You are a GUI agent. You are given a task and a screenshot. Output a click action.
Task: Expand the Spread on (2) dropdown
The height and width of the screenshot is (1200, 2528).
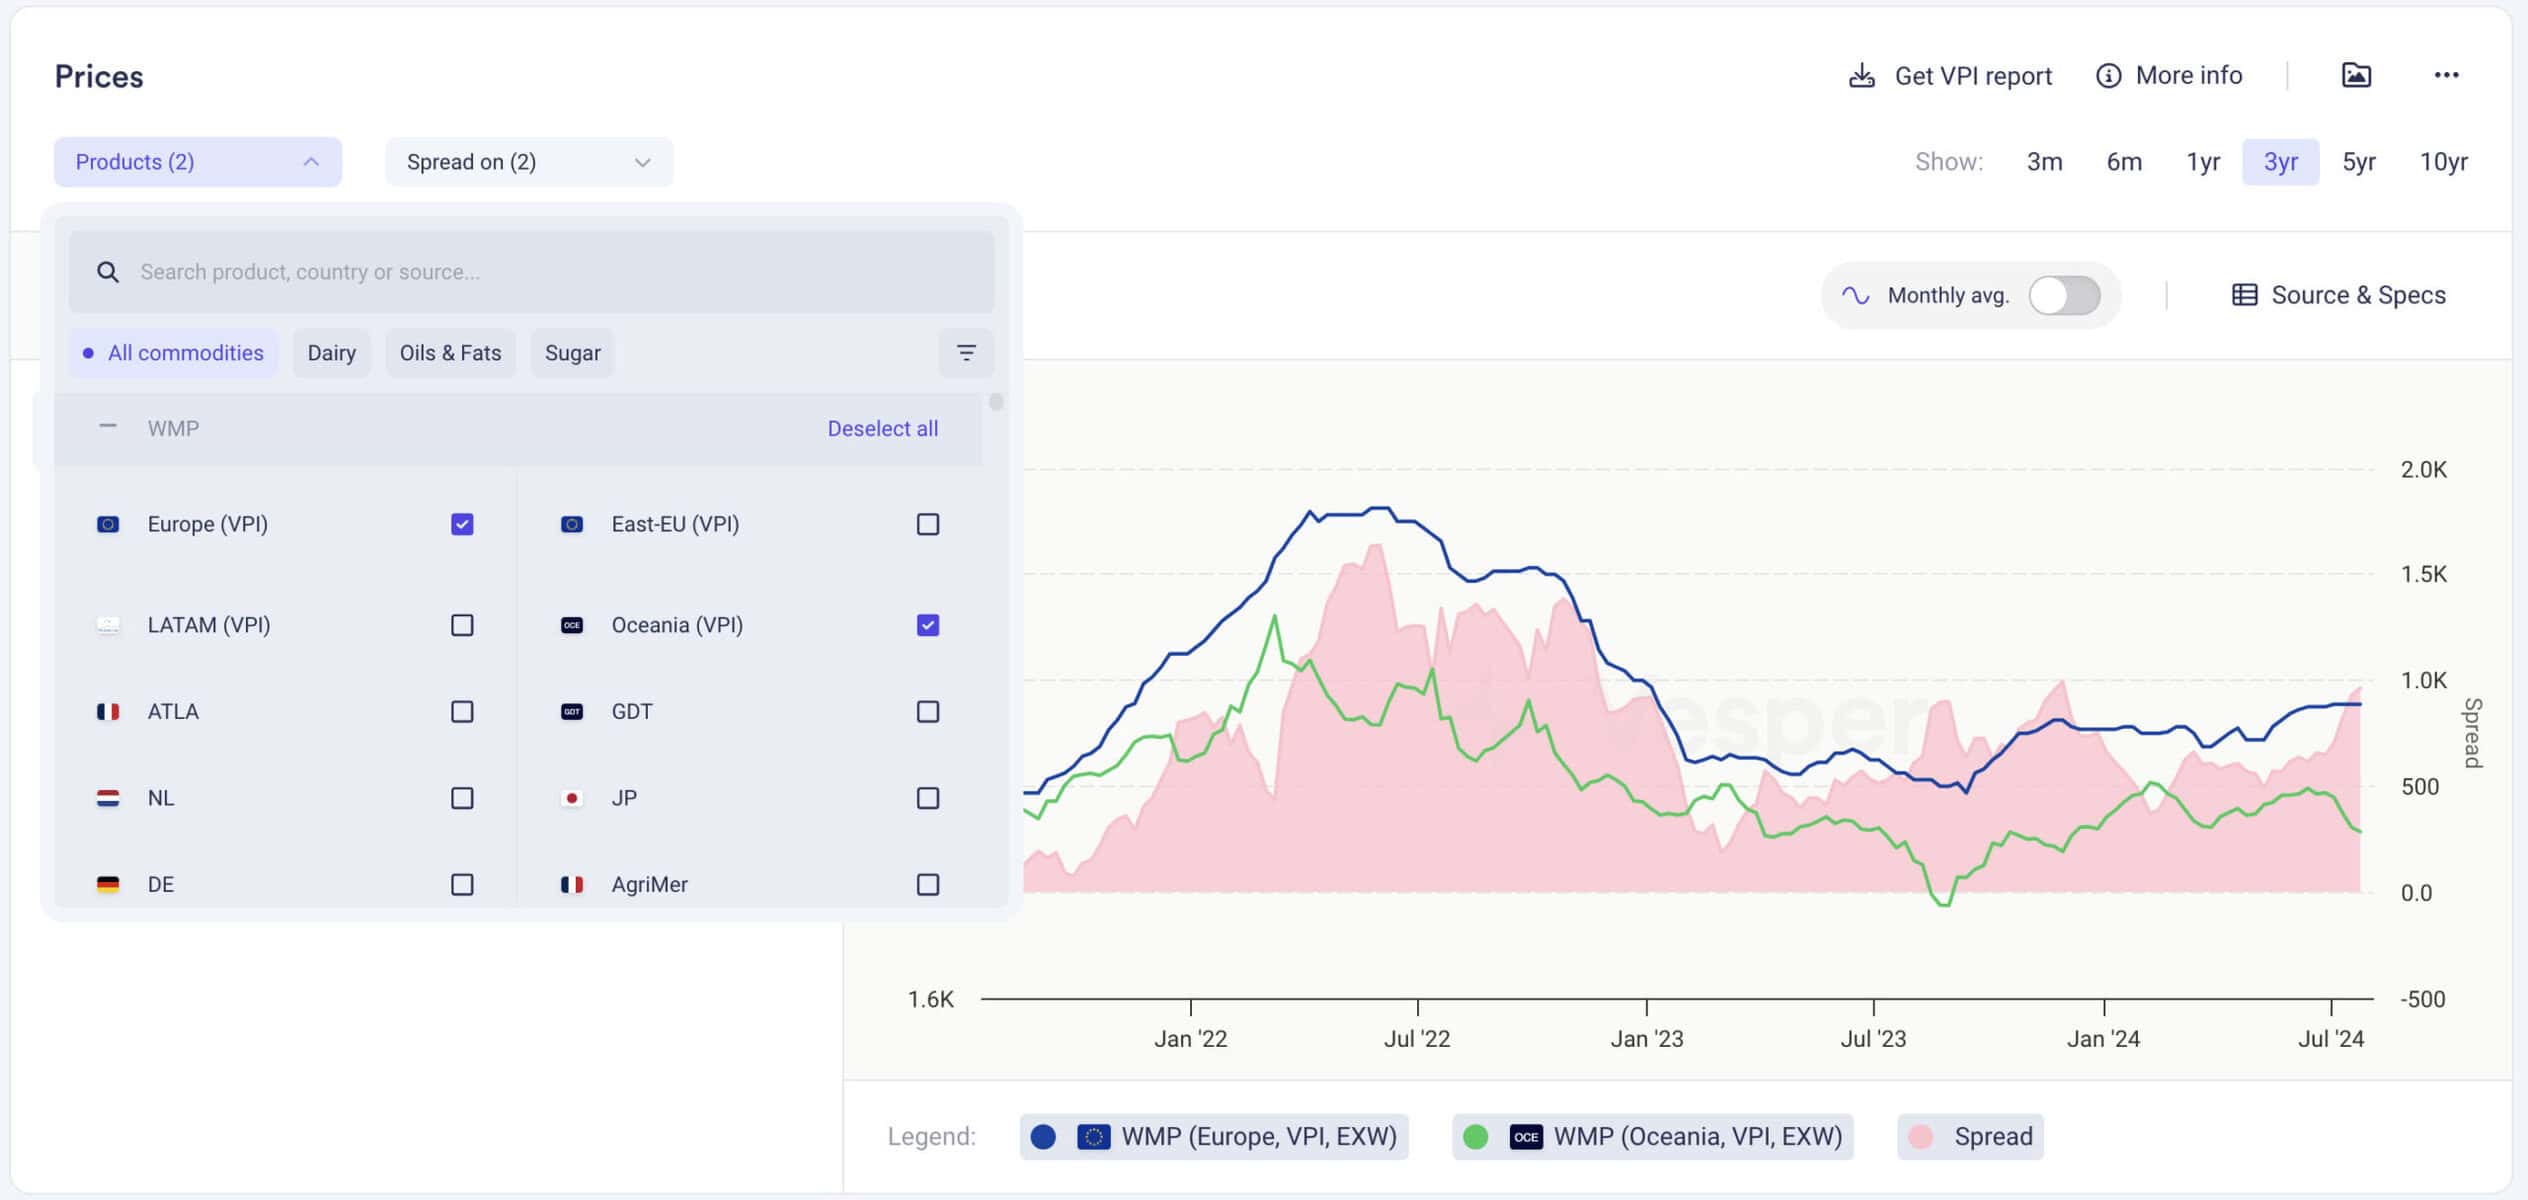(529, 162)
